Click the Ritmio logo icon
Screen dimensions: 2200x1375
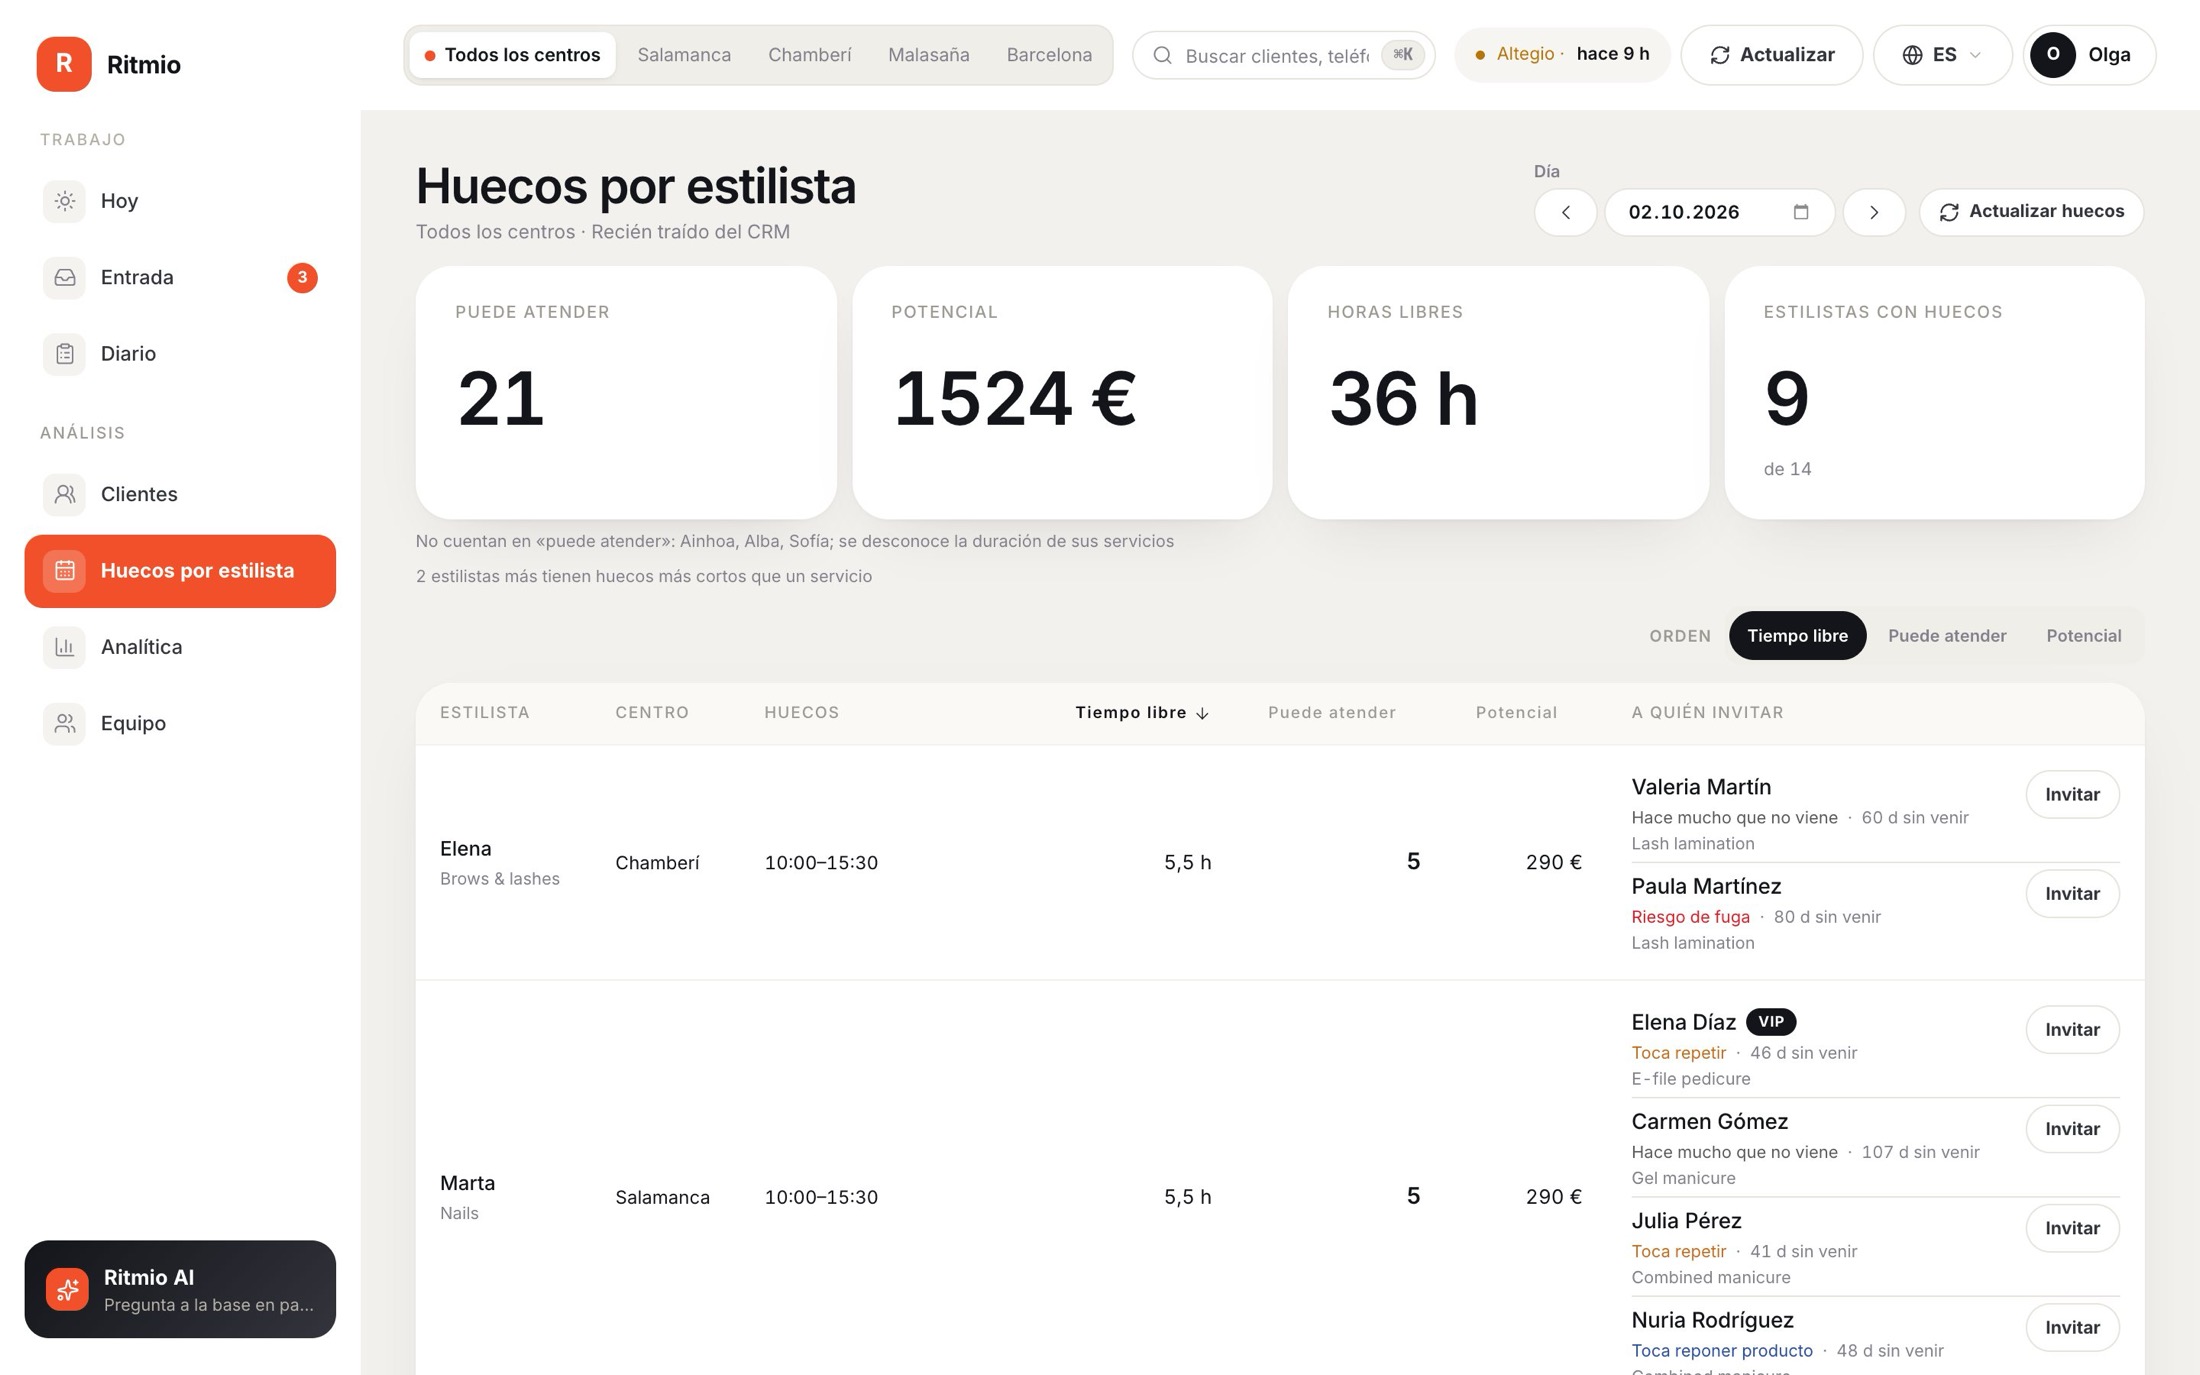(x=64, y=64)
